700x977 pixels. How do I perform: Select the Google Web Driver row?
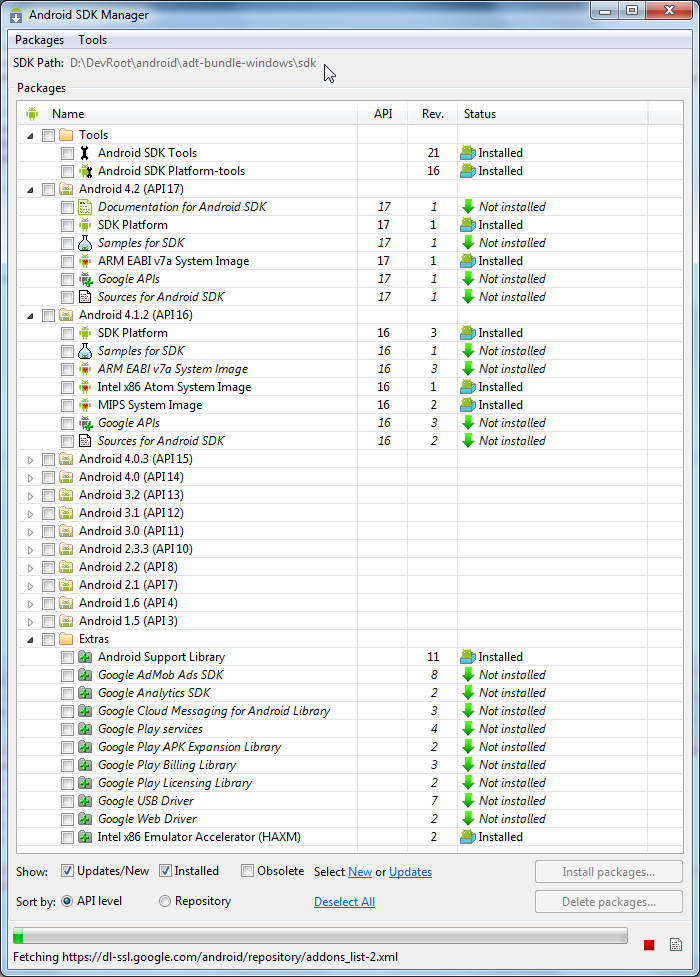(350, 819)
